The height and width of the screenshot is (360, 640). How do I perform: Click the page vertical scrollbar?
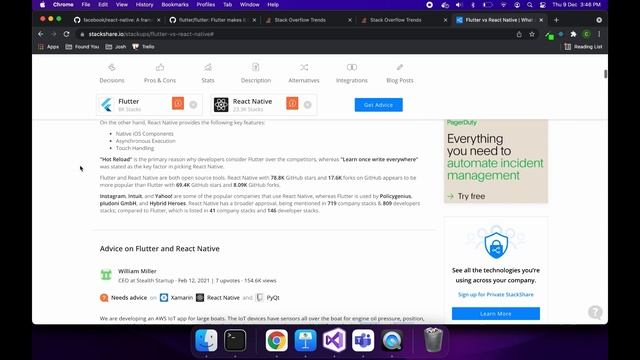click(605, 74)
